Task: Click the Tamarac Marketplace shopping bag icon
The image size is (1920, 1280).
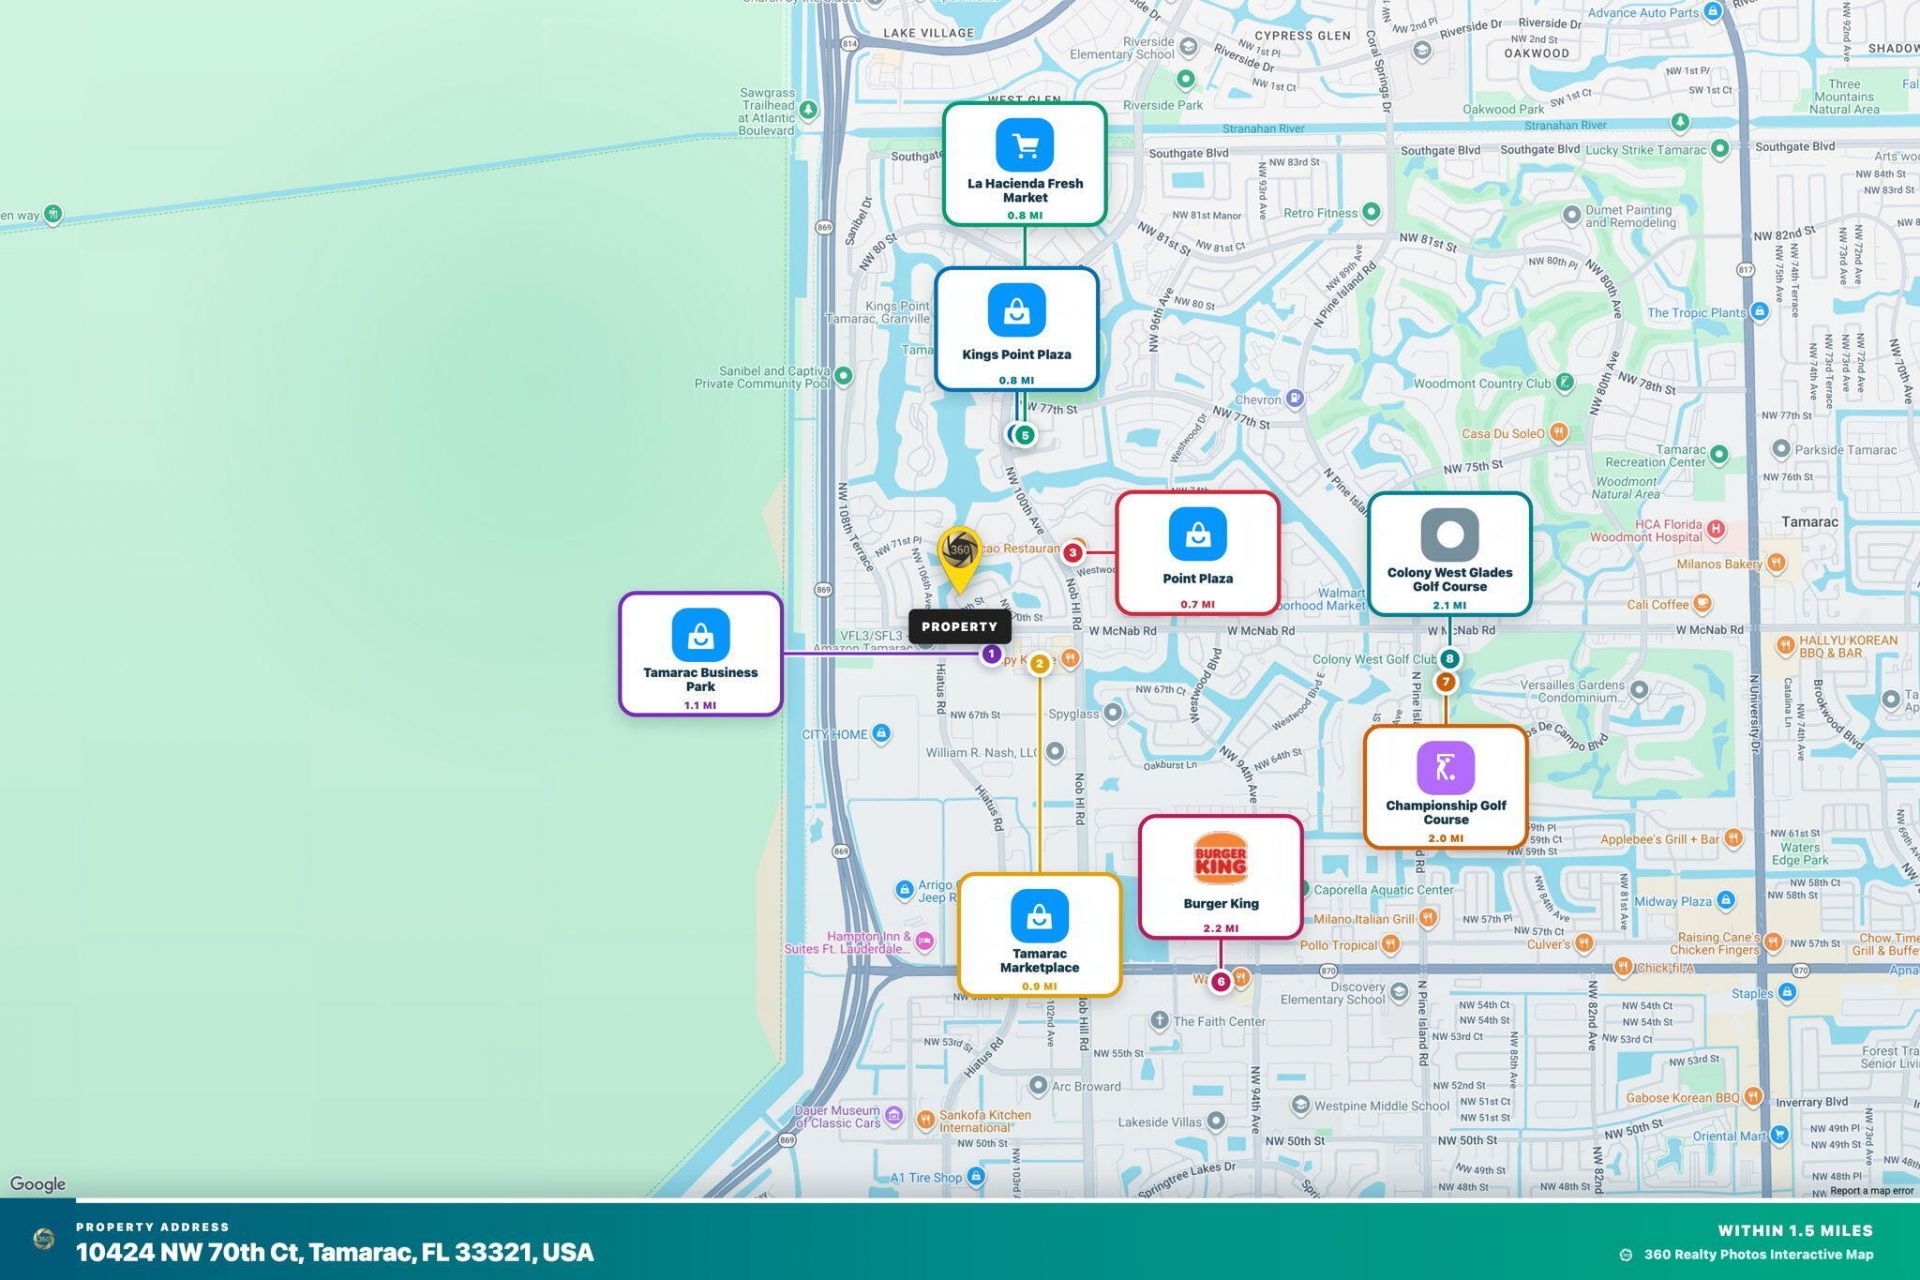Action: pyautogui.click(x=1040, y=916)
